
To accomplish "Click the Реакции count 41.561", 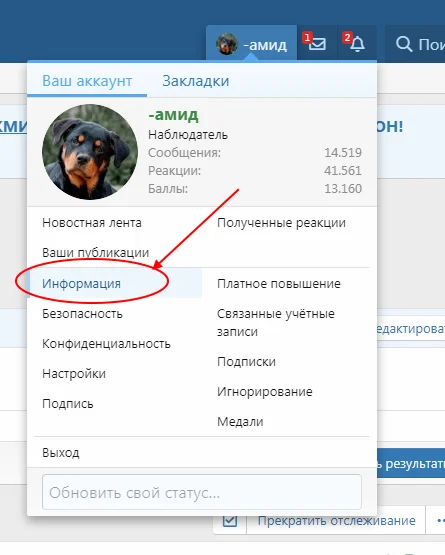I will pyautogui.click(x=343, y=171).
